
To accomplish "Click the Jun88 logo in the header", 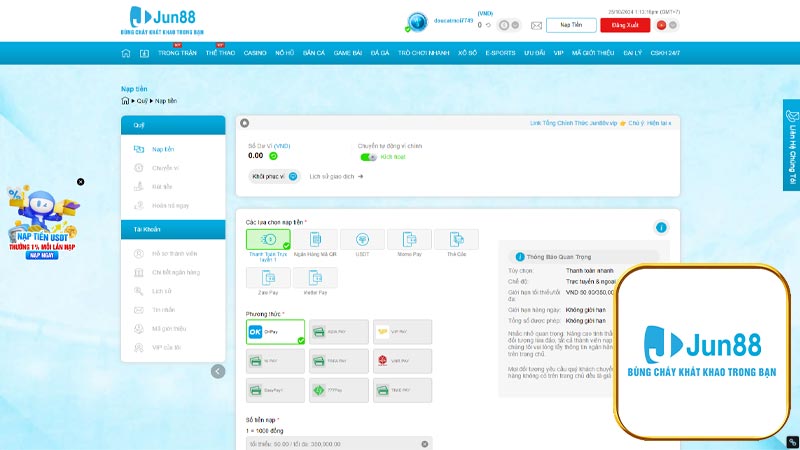I will [162, 20].
